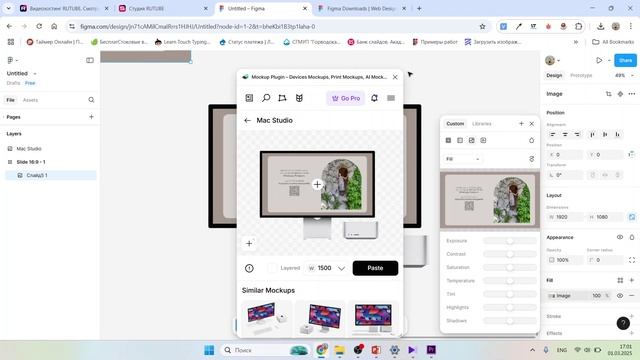Choose gradient fill type in Custom panel
Viewport: 640px width, 360px height.
click(460, 140)
